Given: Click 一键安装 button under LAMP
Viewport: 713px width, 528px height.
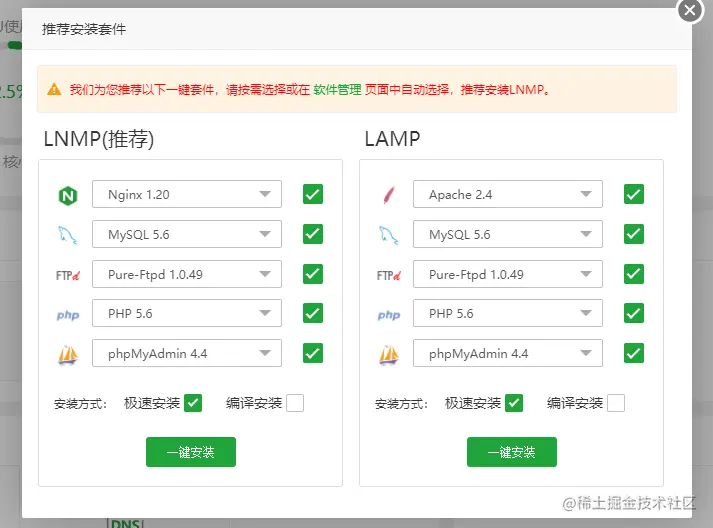Looking at the screenshot, I should click(512, 452).
